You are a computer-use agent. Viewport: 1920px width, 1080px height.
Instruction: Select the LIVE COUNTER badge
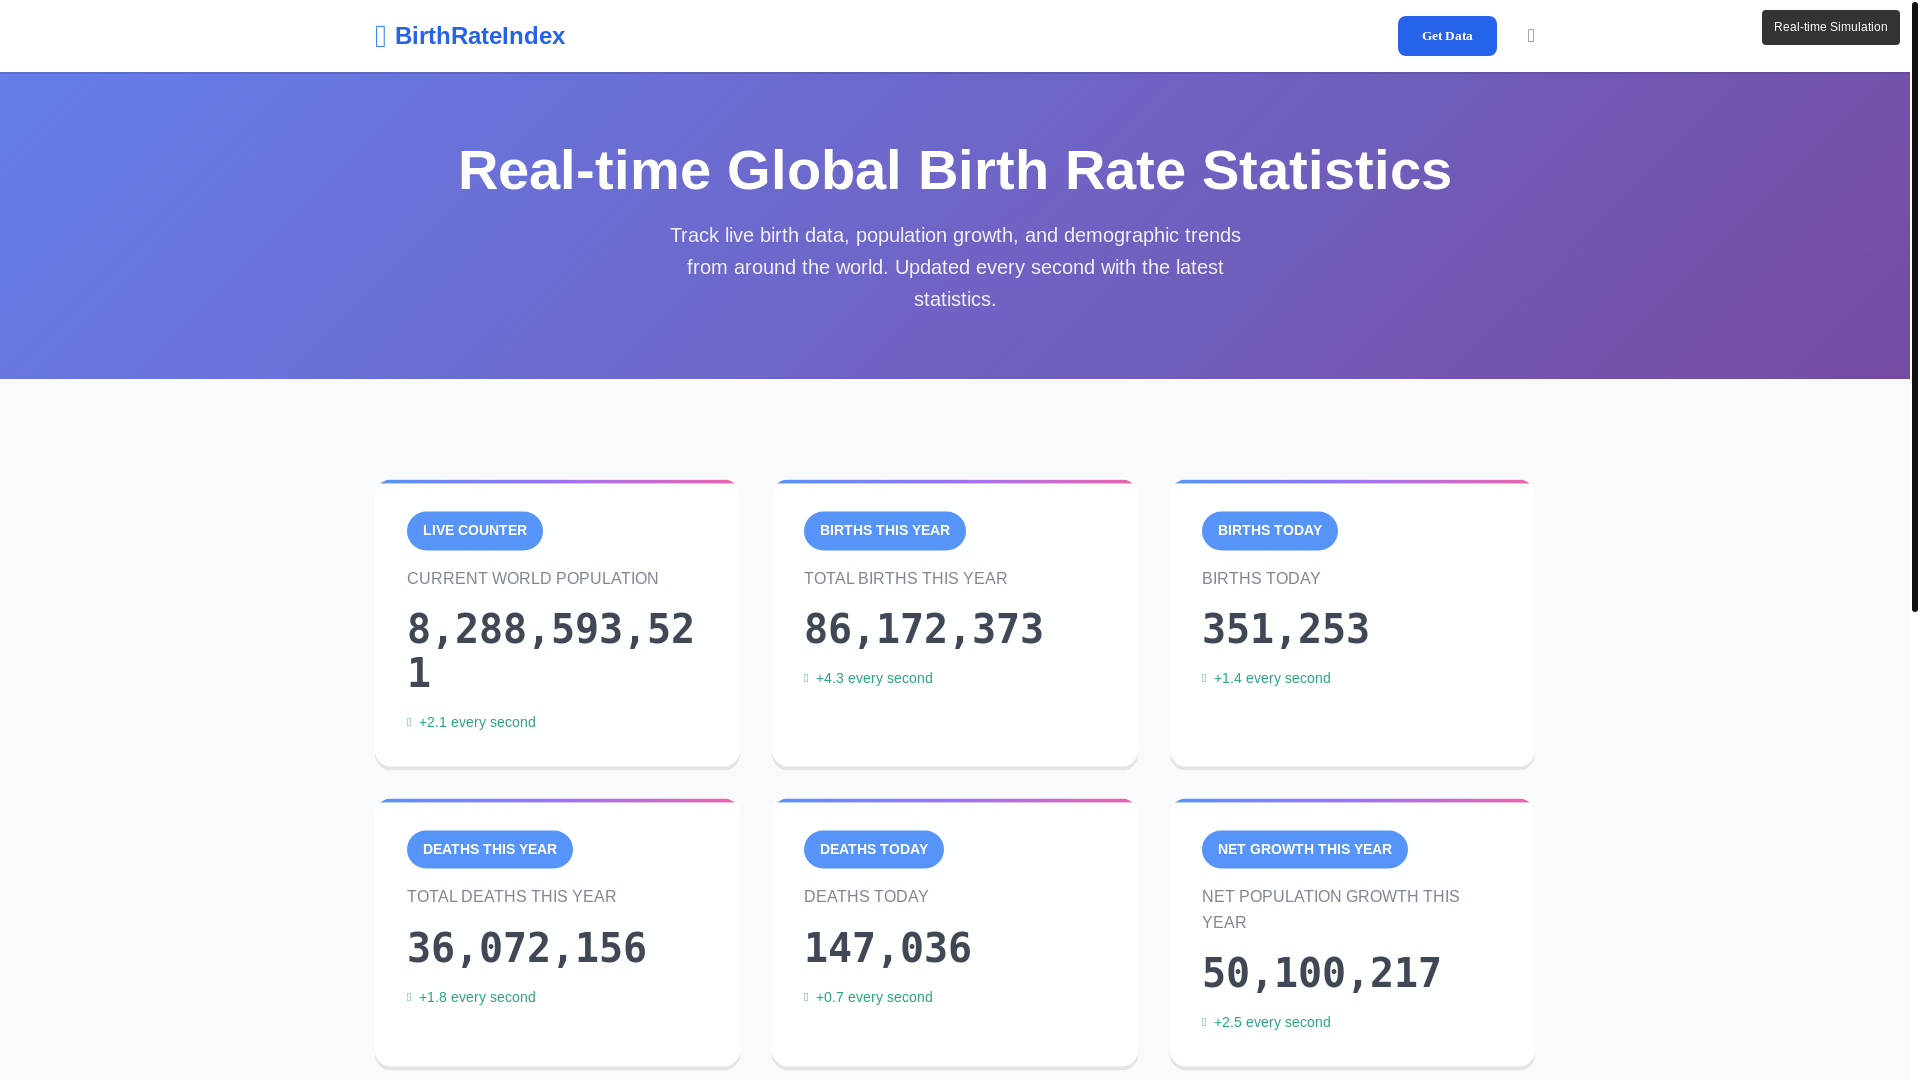click(x=475, y=530)
